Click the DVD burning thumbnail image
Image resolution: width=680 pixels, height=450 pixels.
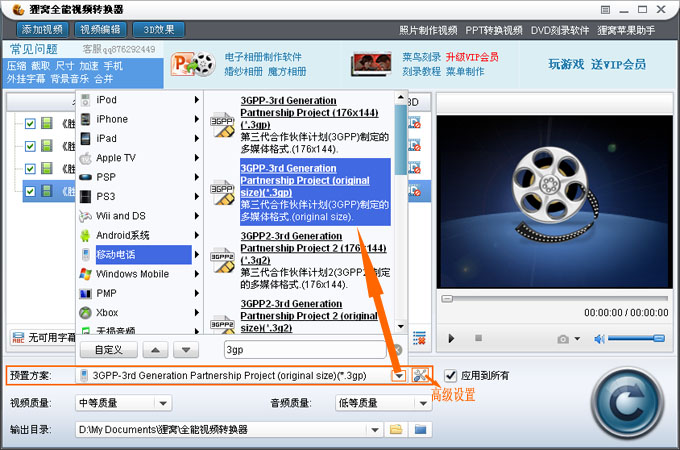pyautogui.click(x=371, y=65)
